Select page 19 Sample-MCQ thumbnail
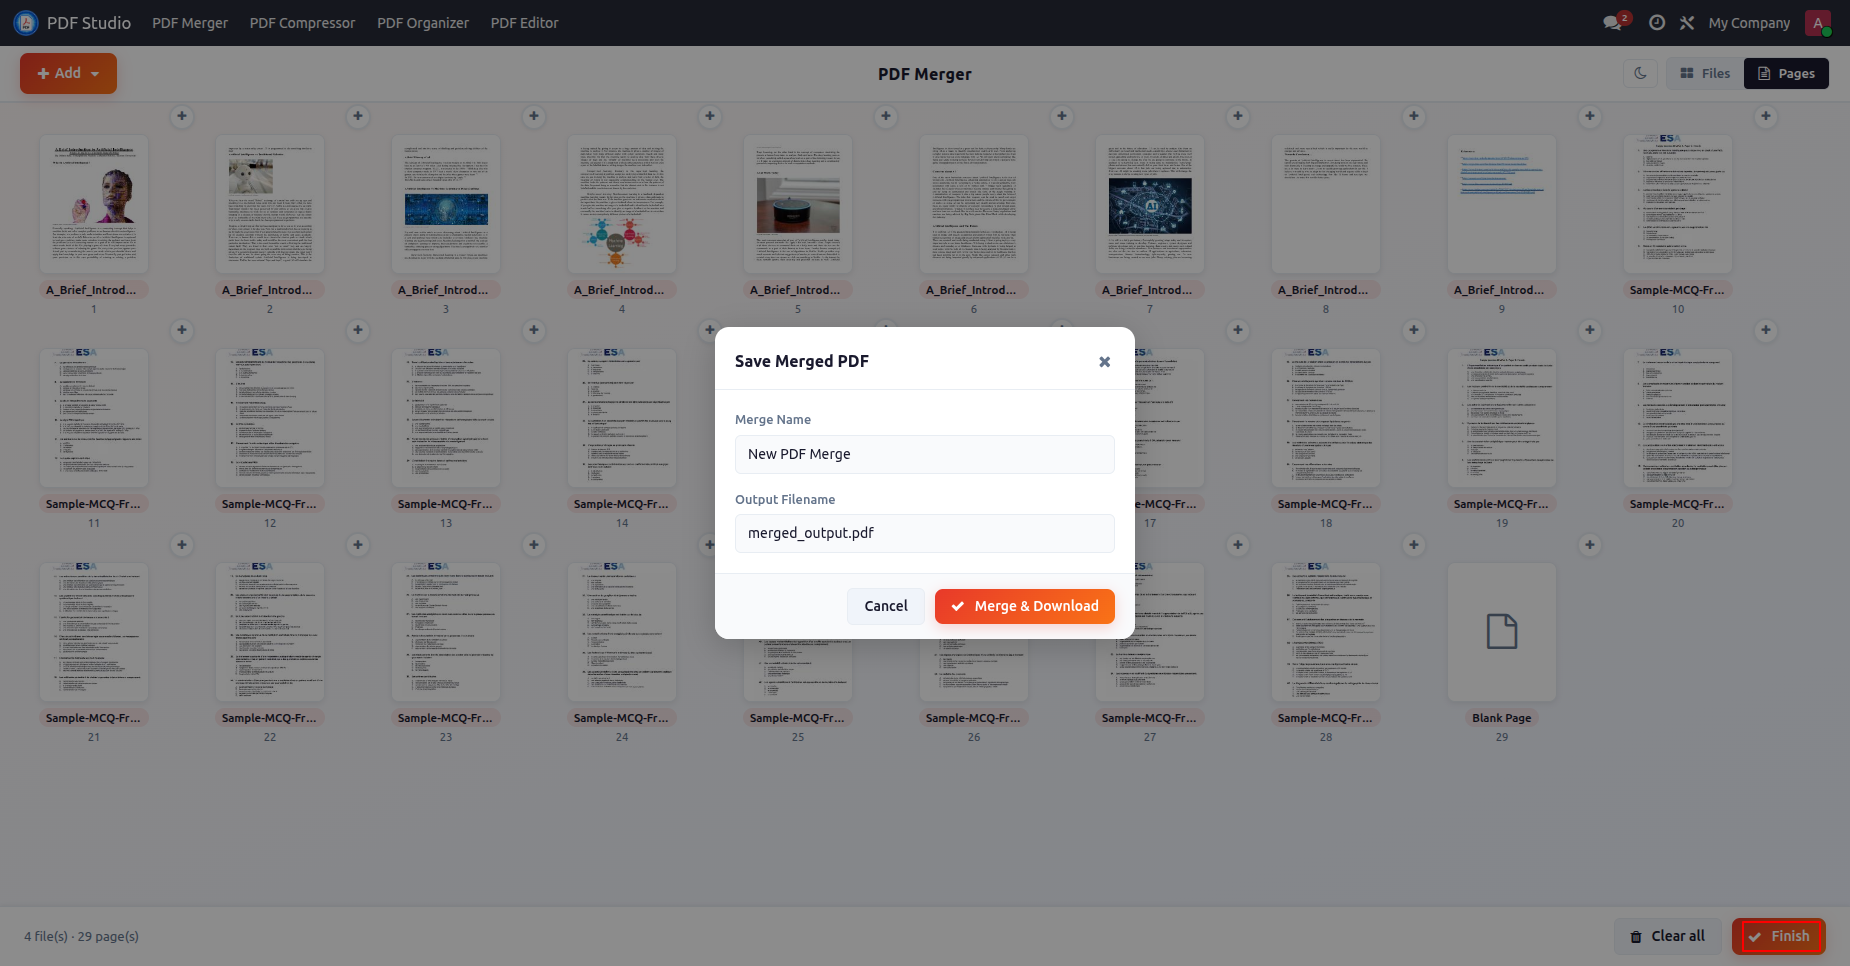Screen dimensions: 1850x966 1502,418
